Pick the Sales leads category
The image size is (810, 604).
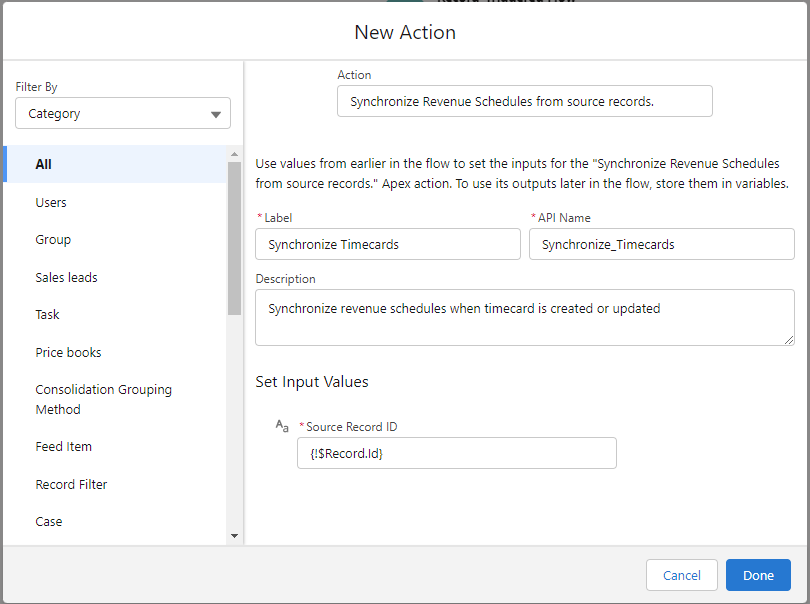click(x=66, y=277)
